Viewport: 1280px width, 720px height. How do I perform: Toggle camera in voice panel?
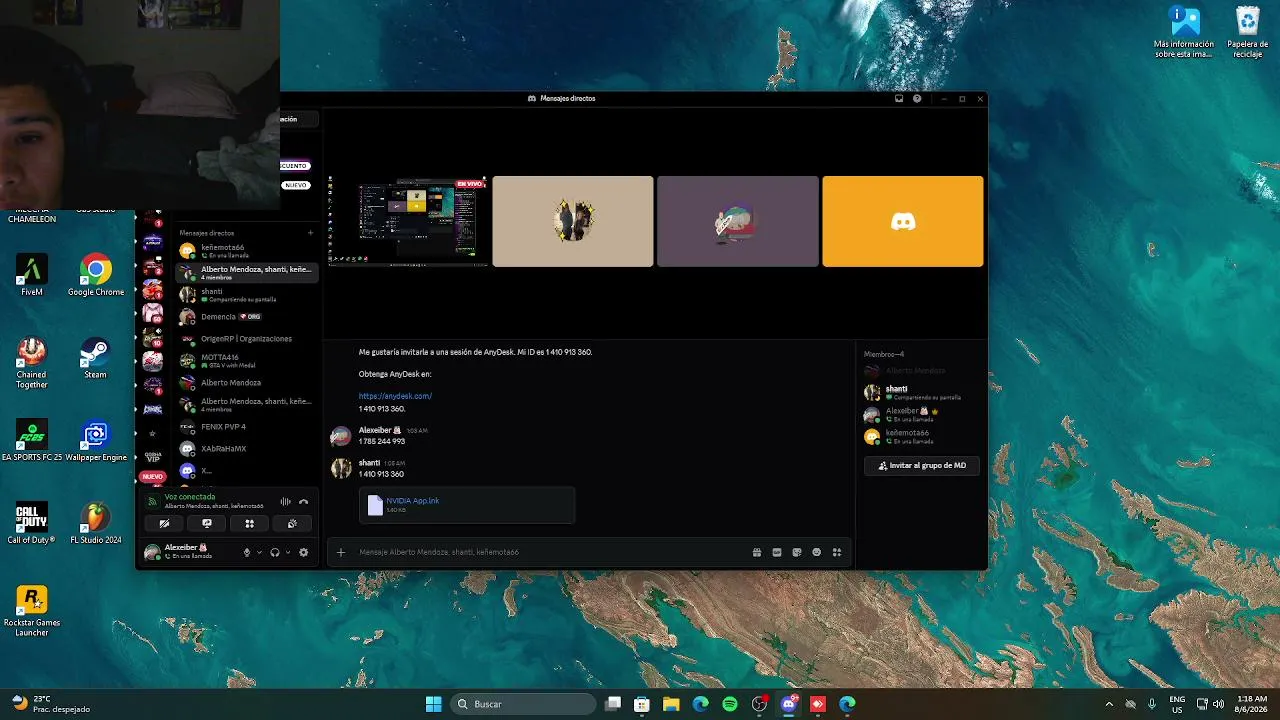(164, 523)
